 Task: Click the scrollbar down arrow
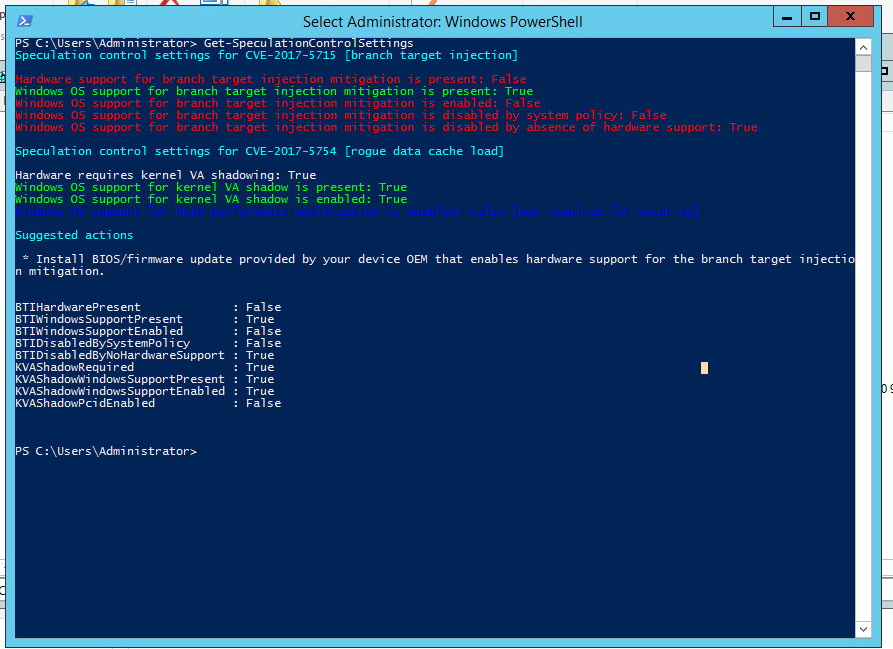click(863, 629)
